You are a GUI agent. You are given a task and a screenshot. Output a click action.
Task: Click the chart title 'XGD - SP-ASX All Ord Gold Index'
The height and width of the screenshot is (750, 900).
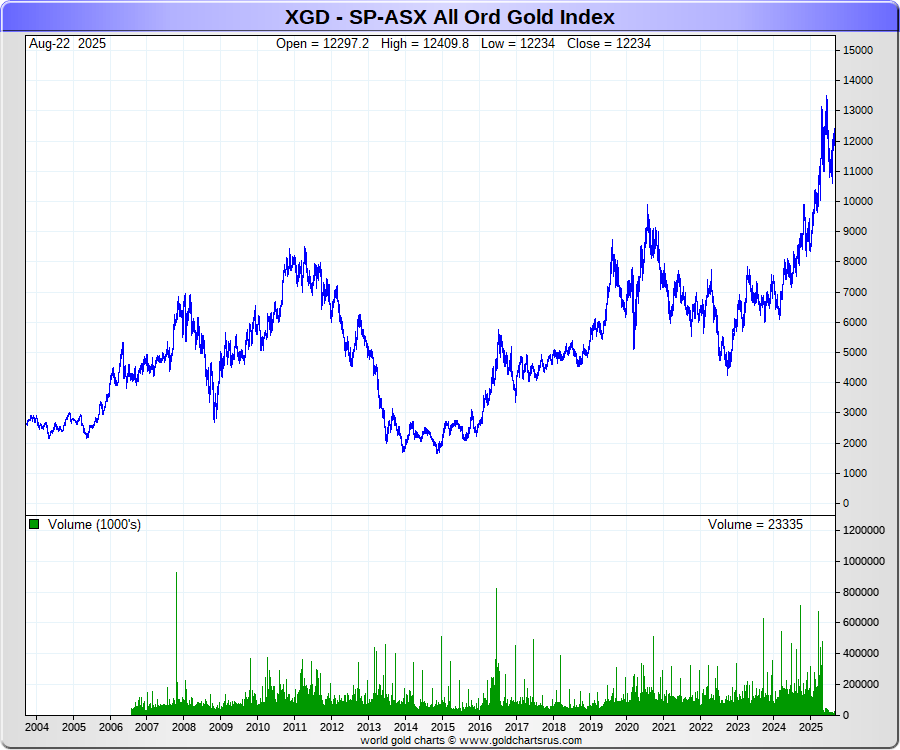pyautogui.click(x=449, y=17)
